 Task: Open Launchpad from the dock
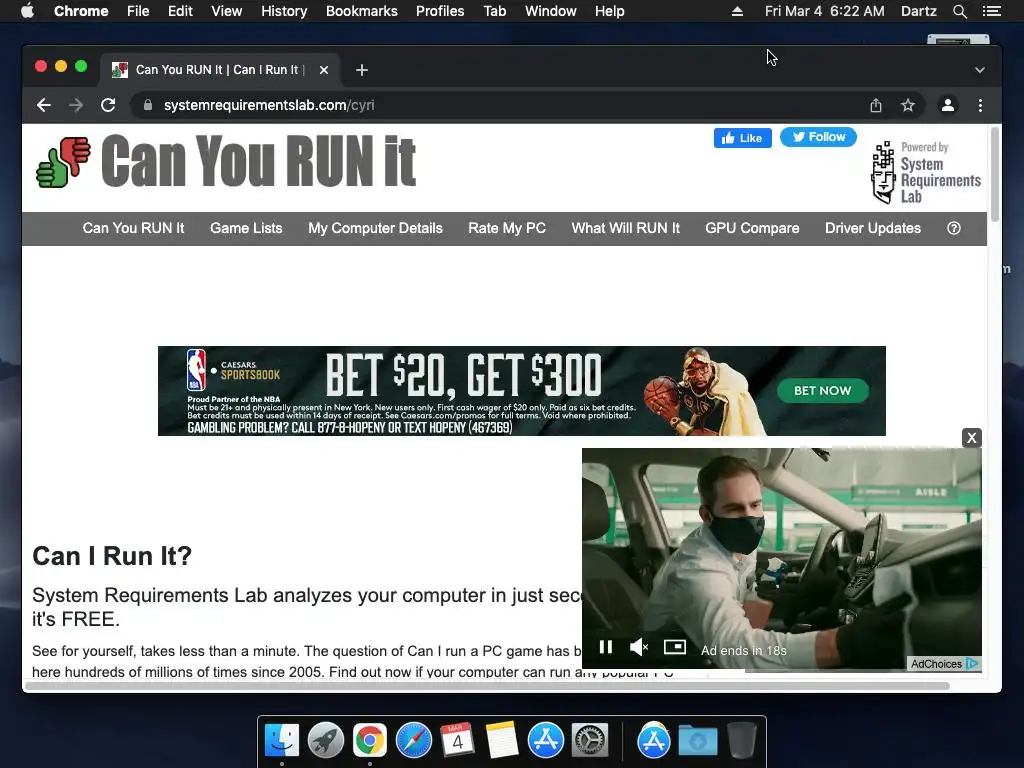click(326, 740)
